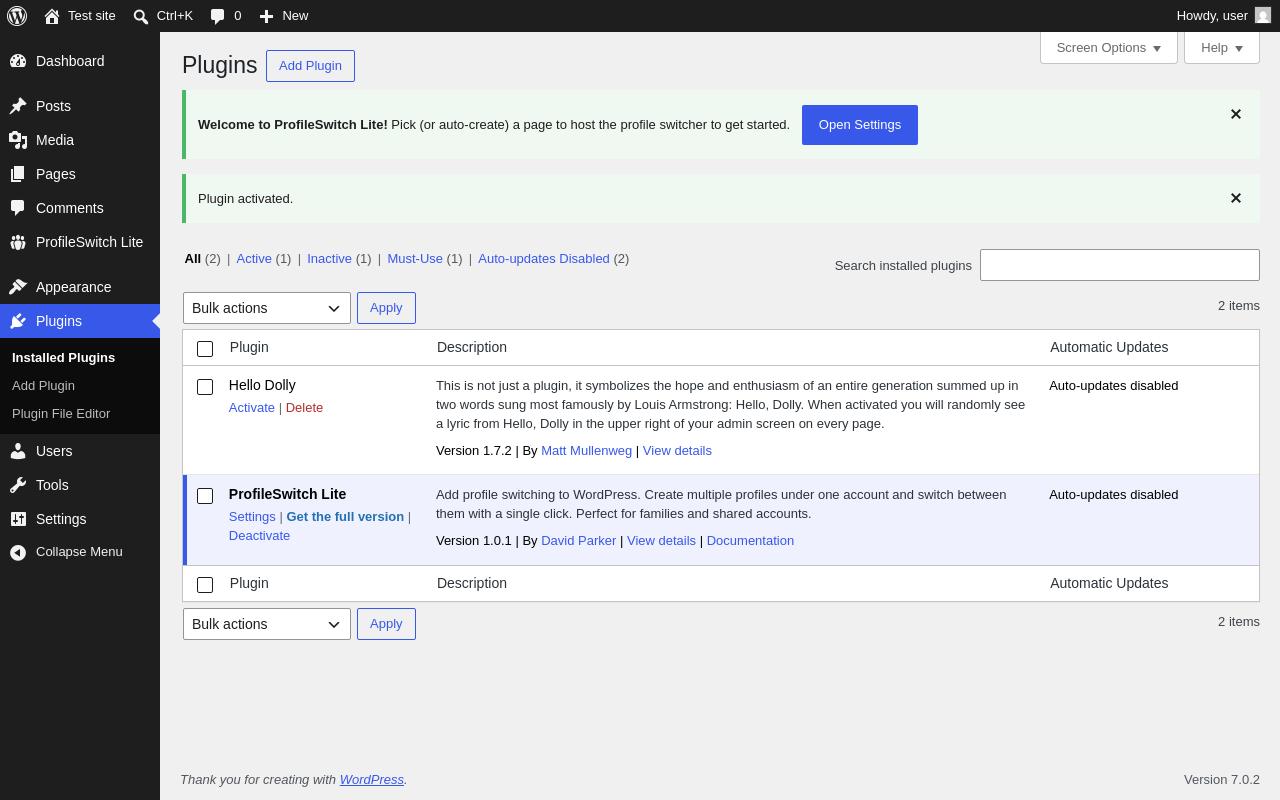The width and height of the screenshot is (1280, 800).
Task: Check the Hello Dolly plugin checkbox
Action: point(205,387)
